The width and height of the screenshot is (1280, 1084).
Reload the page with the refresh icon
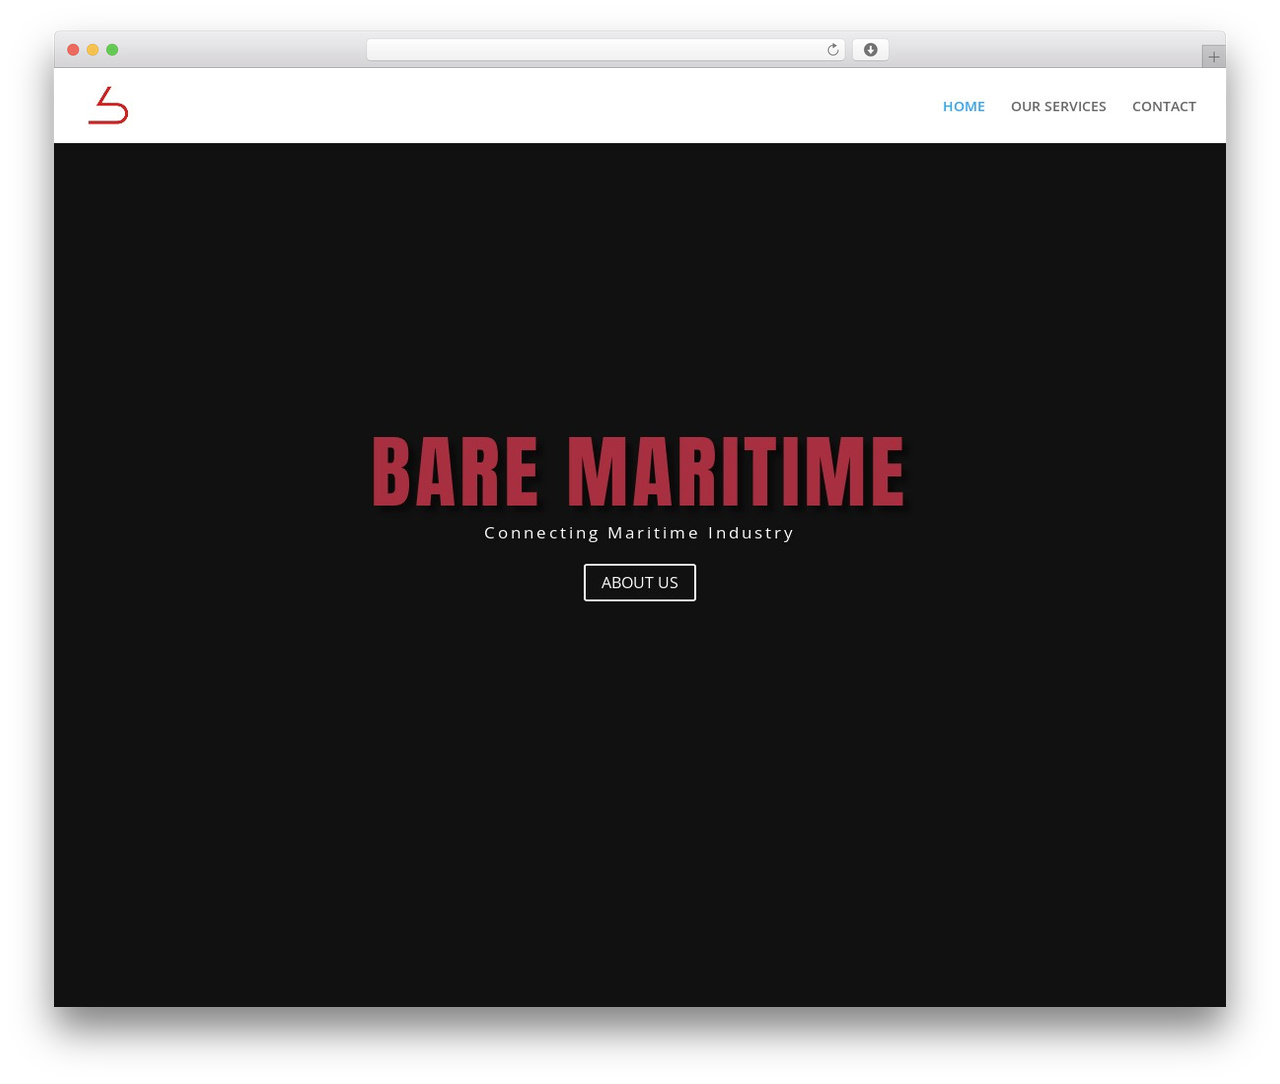pos(832,50)
